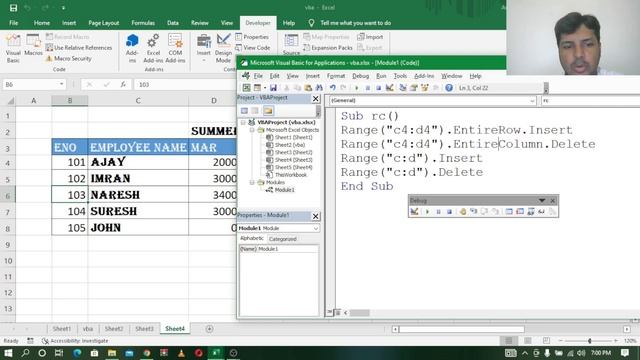
Task: Click Expansion Packs in XML group
Action: pos(327,48)
